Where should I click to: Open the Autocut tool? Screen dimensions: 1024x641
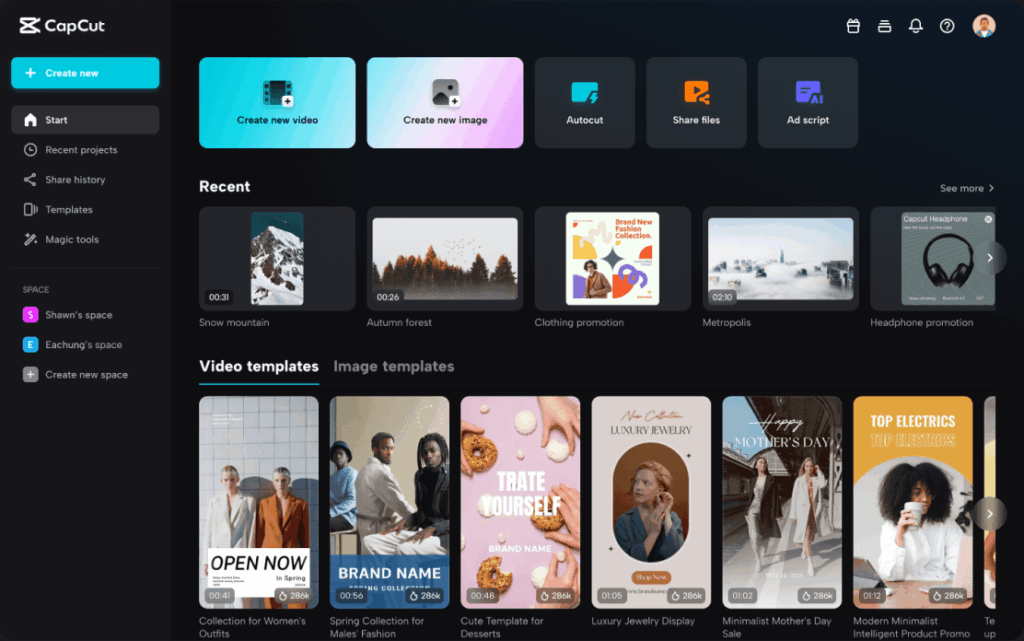[584, 102]
